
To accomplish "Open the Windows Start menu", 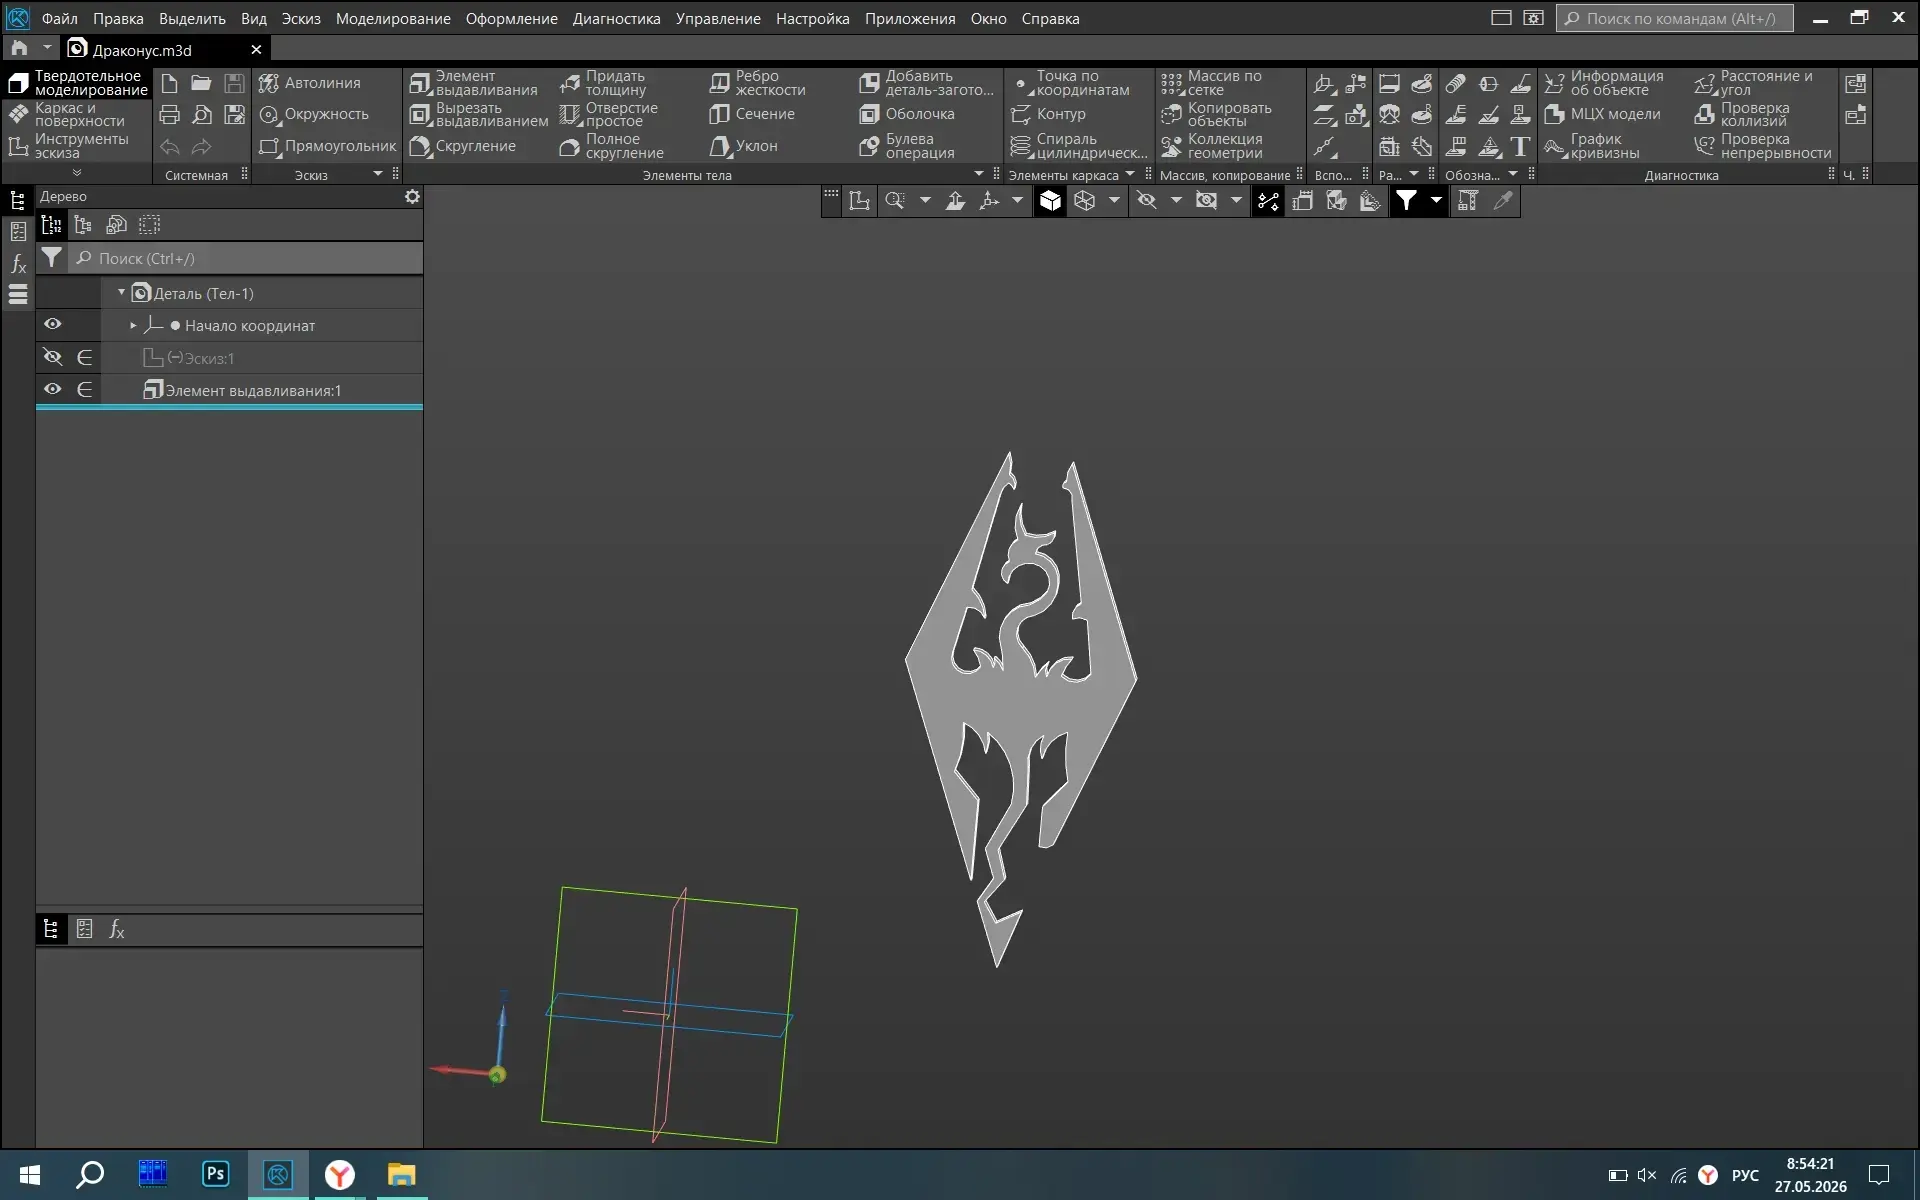I will coord(29,1174).
